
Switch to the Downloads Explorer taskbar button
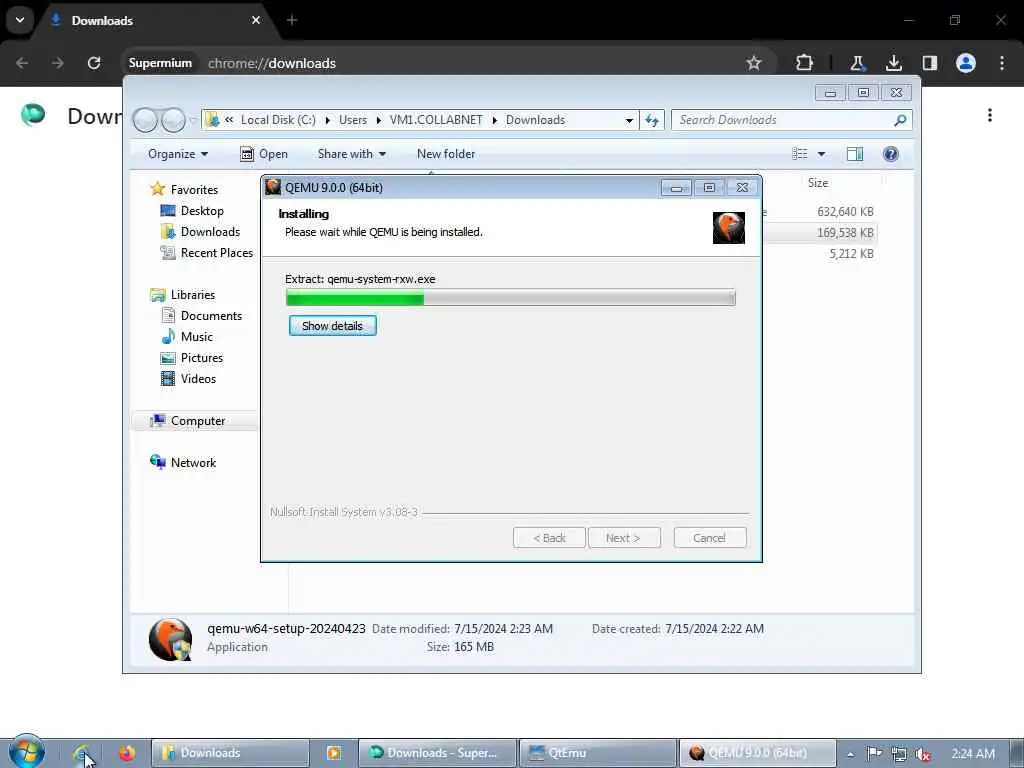pos(230,753)
